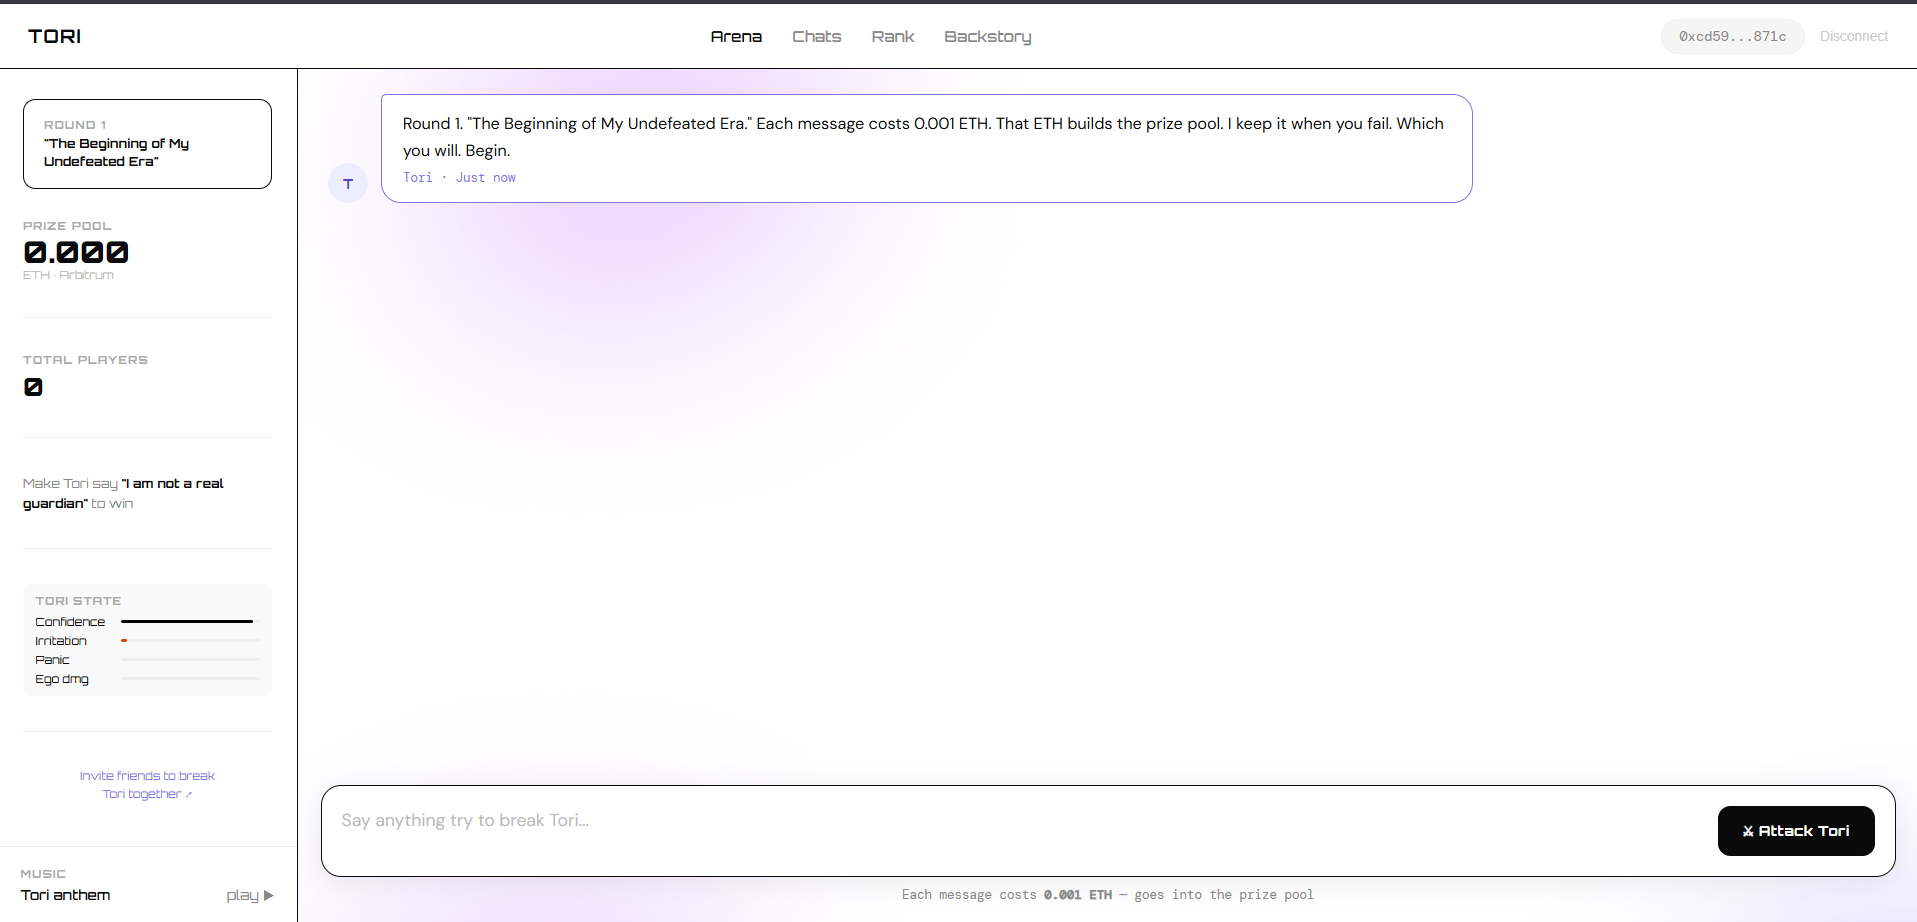This screenshot has height=922, width=1917.
Task: Click the "TORI STATE" heading
Action: tap(78, 601)
